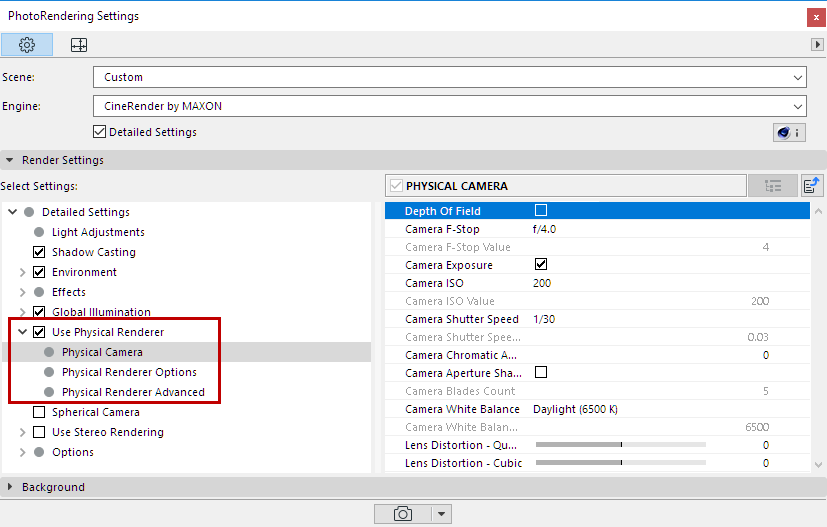Screen dimensions: 827x527
Task: Expand the Use Stereo Rendering node
Action: [22, 432]
